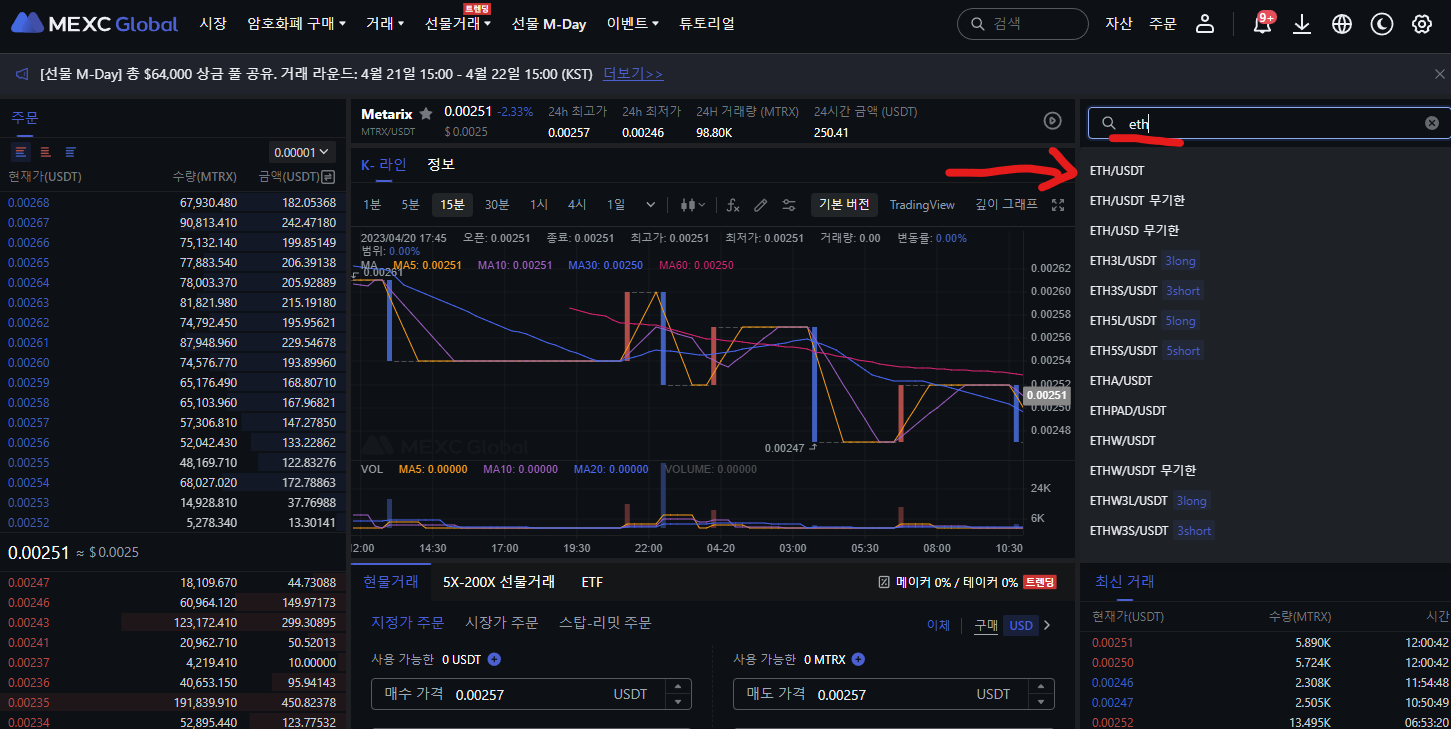Select ETH/USDT from search results
Image resolution: width=1451 pixels, height=729 pixels.
(1117, 171)
